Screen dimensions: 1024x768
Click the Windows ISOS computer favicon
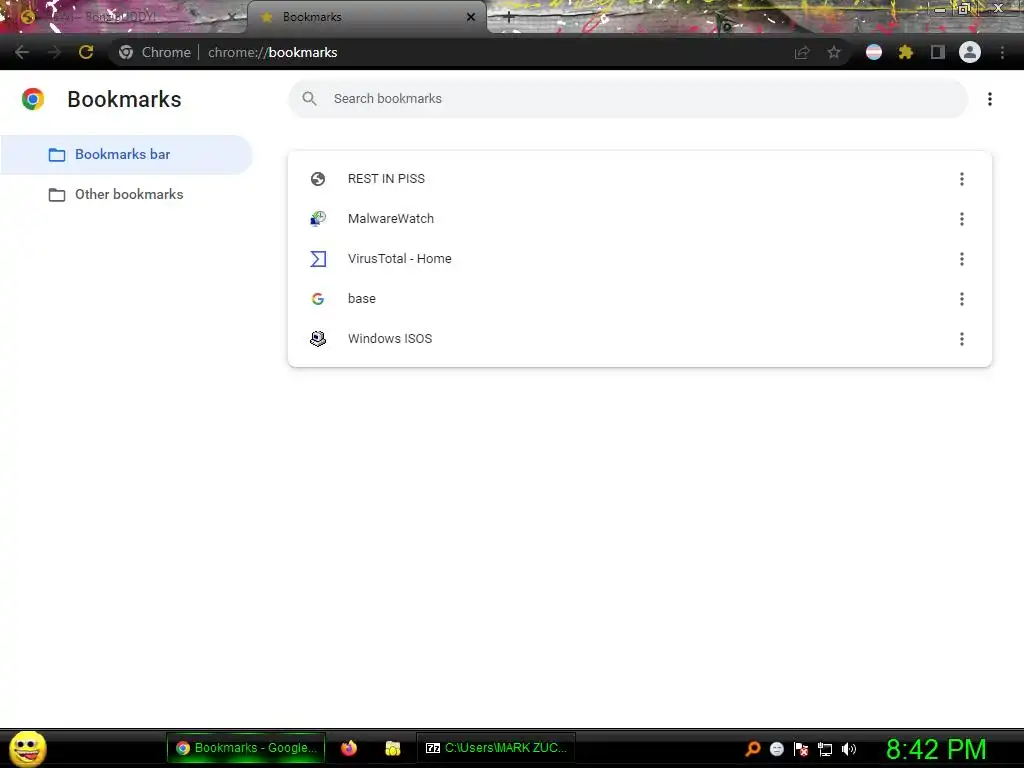click(318, 338)
